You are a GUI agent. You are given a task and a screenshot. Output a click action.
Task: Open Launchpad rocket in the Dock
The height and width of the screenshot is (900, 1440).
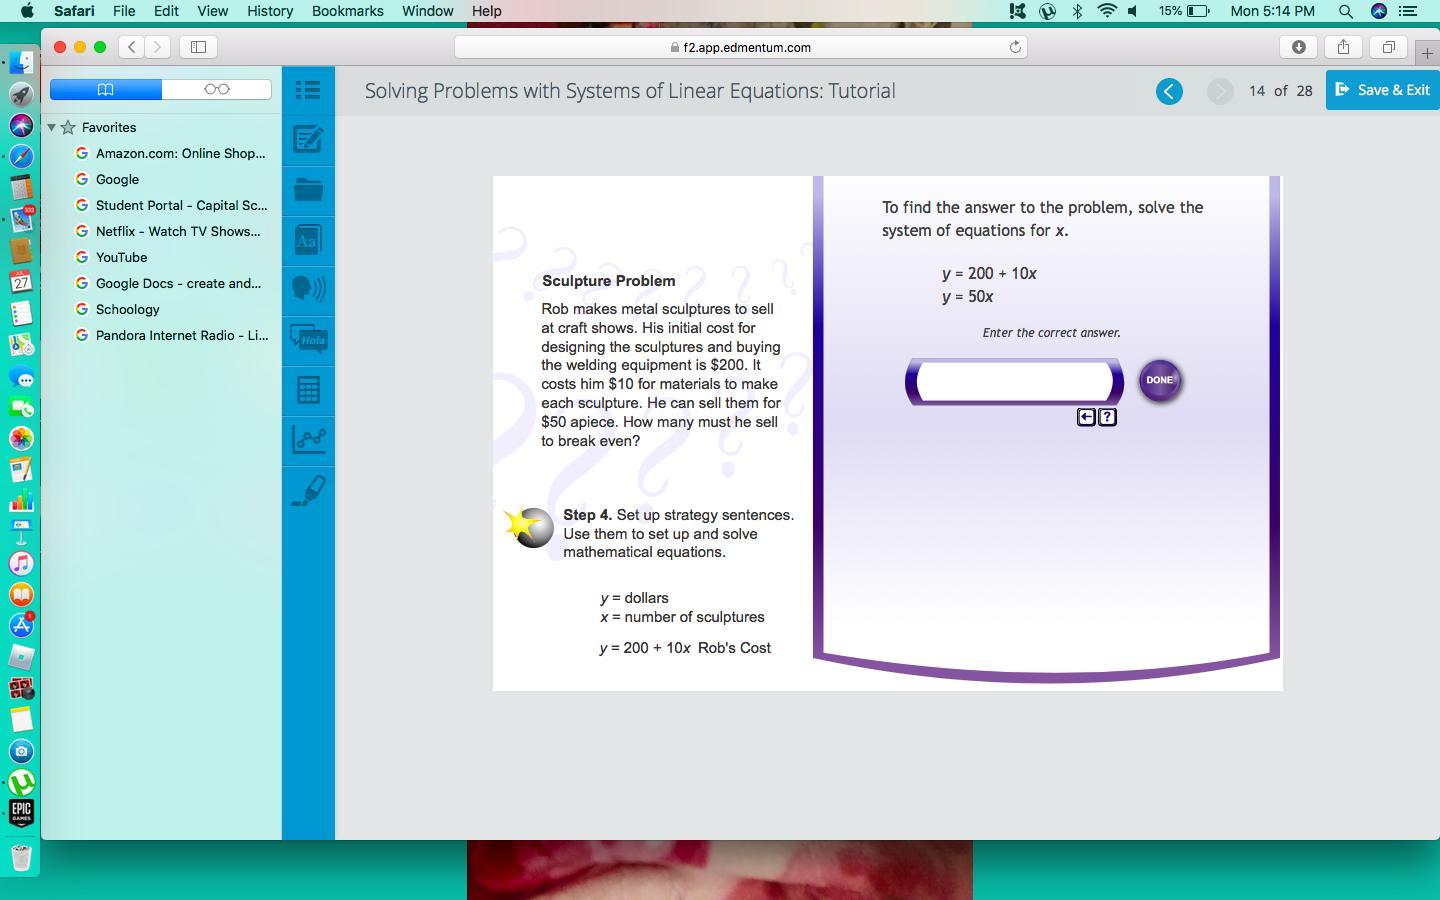point(21,94)
